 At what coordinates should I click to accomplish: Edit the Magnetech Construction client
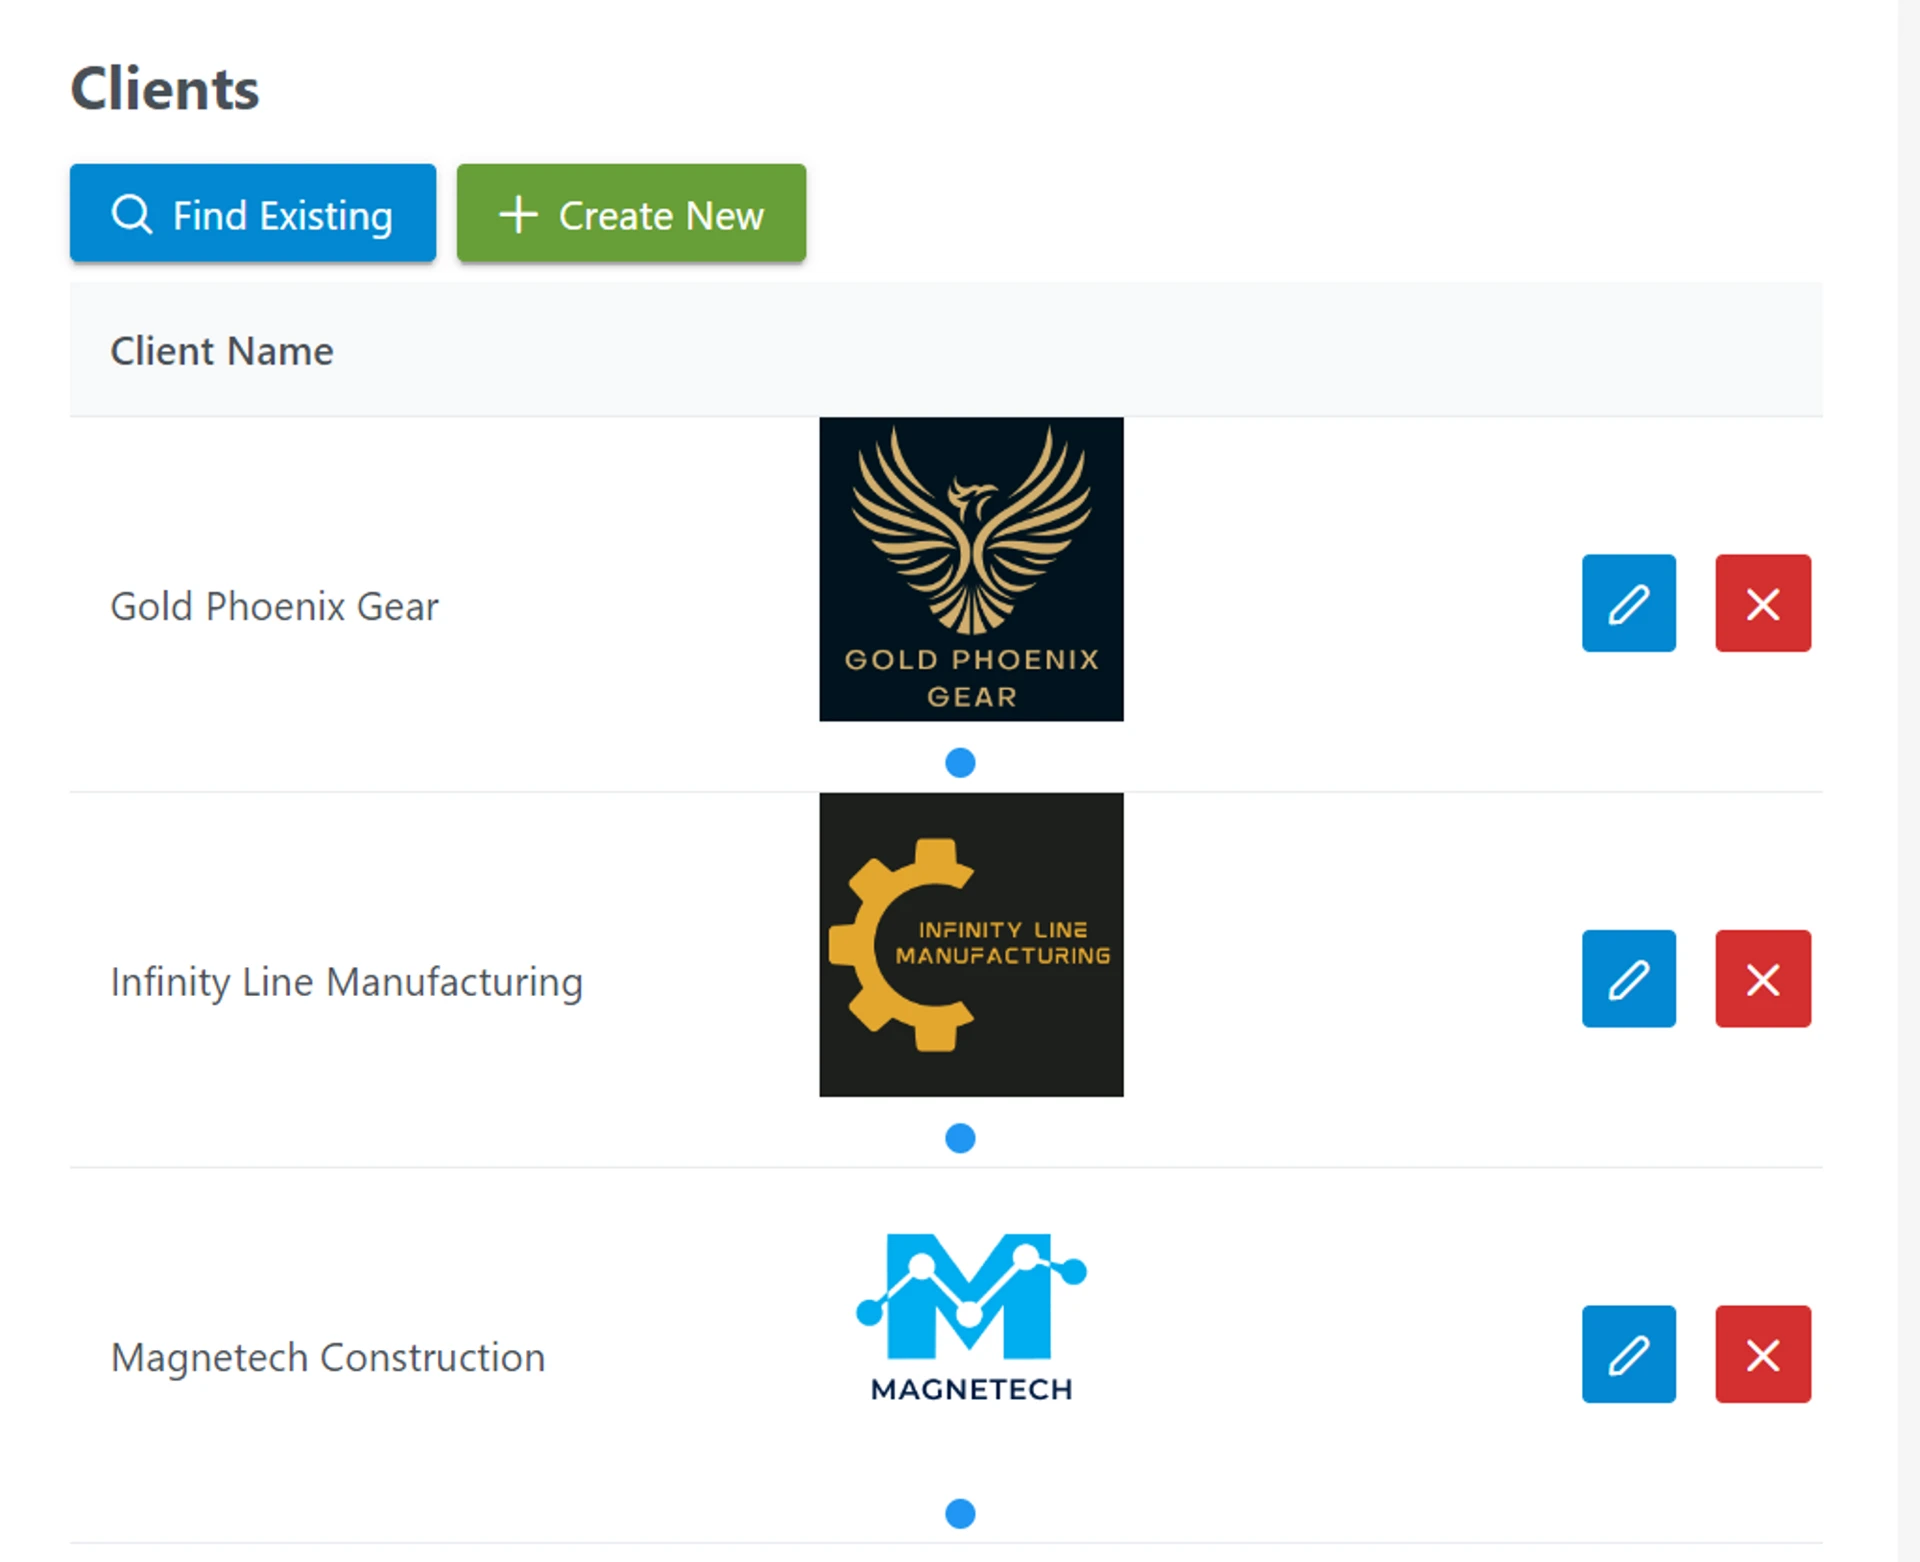click(x=1628, y=1354)
